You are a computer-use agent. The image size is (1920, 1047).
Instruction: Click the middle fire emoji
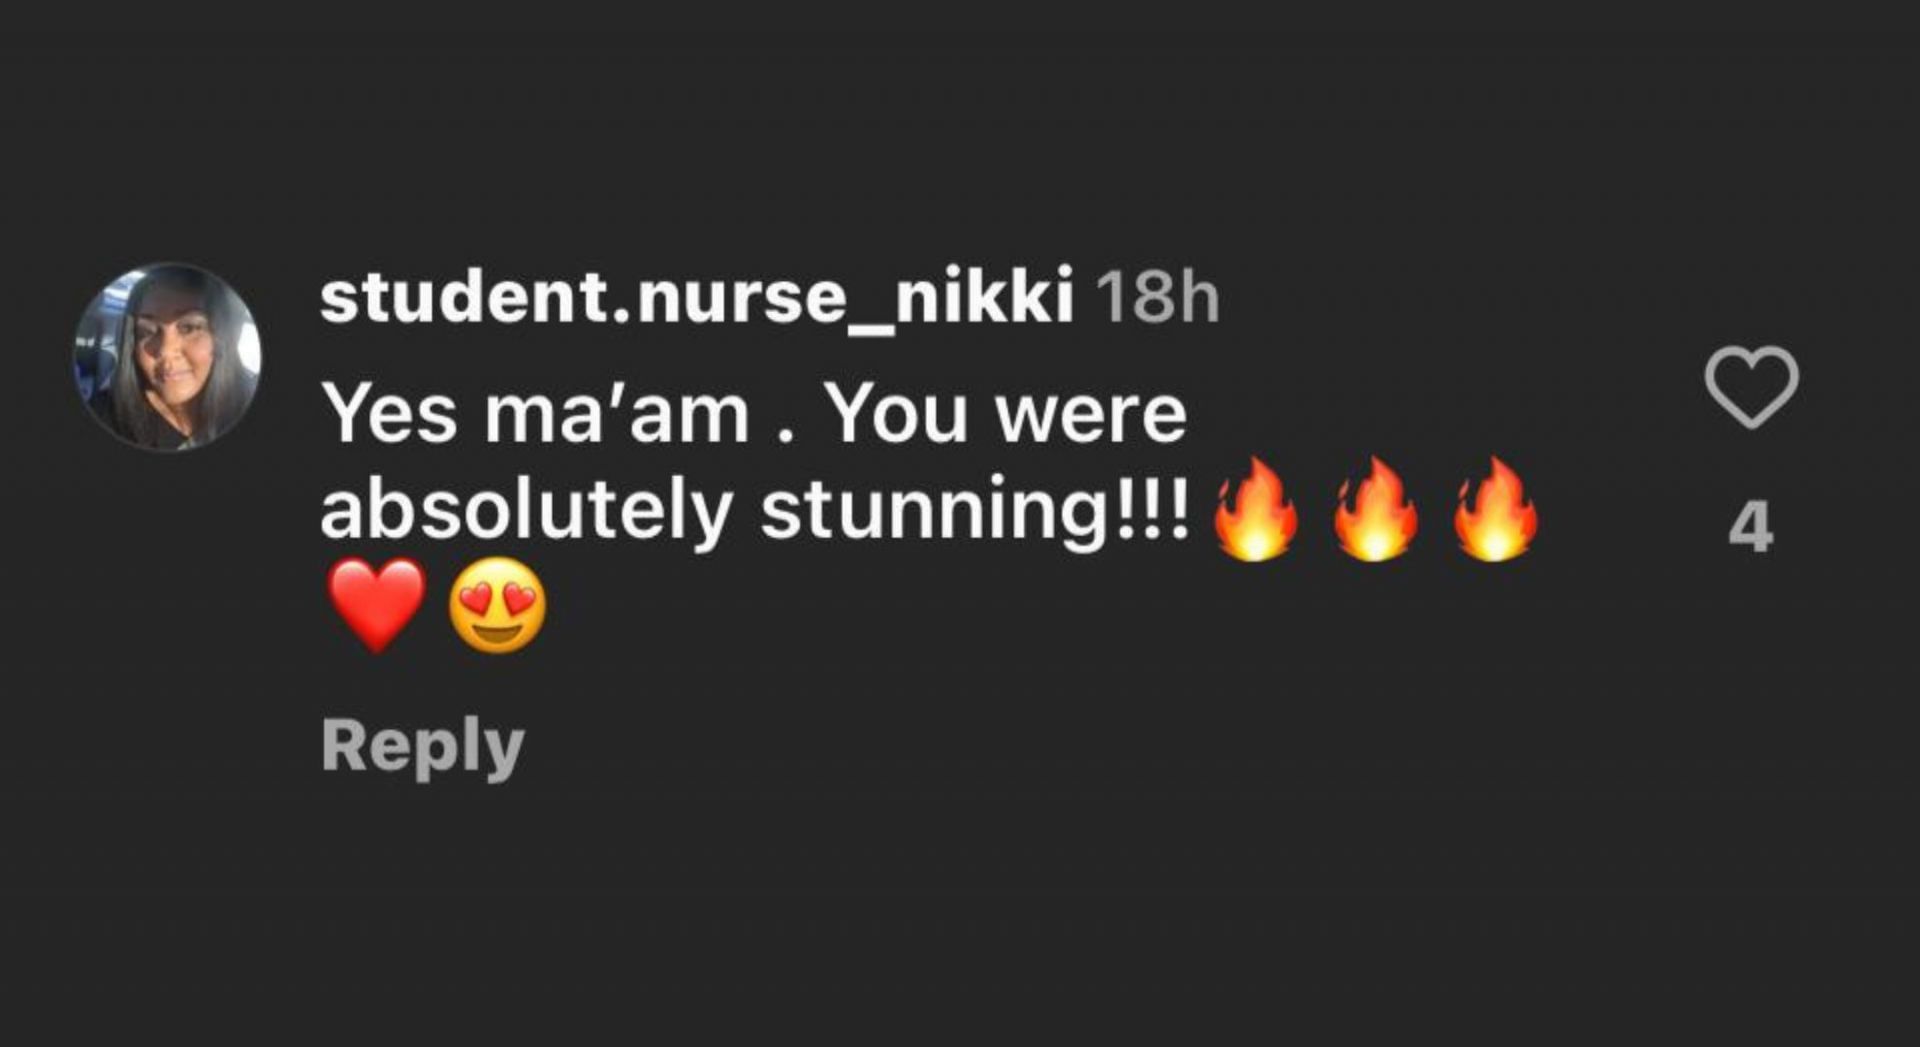coord(1375,510)
